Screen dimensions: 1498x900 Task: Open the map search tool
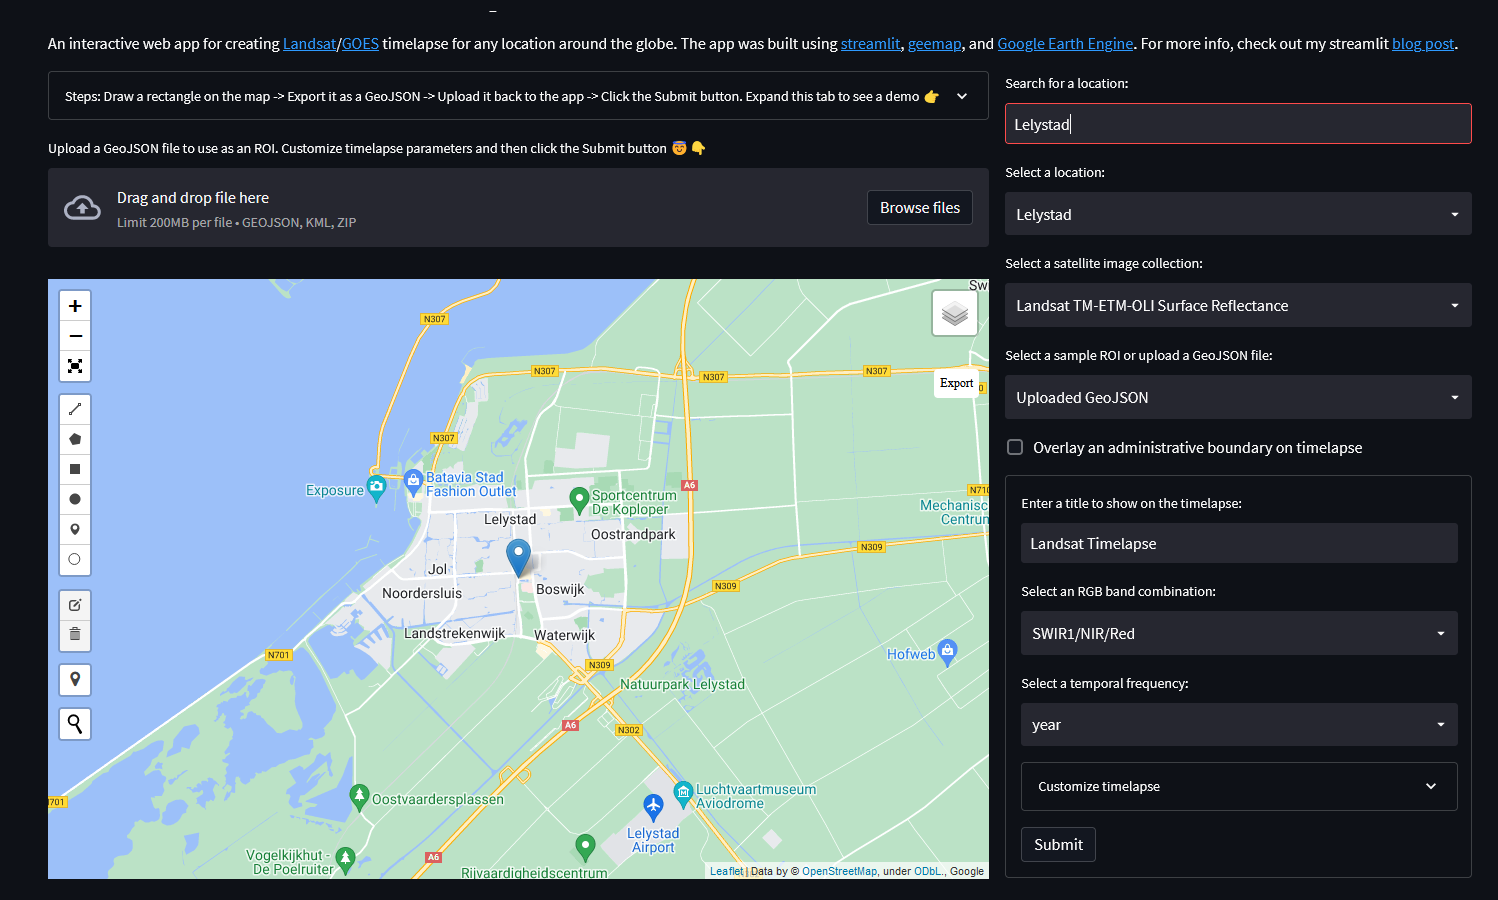point(75,723)
